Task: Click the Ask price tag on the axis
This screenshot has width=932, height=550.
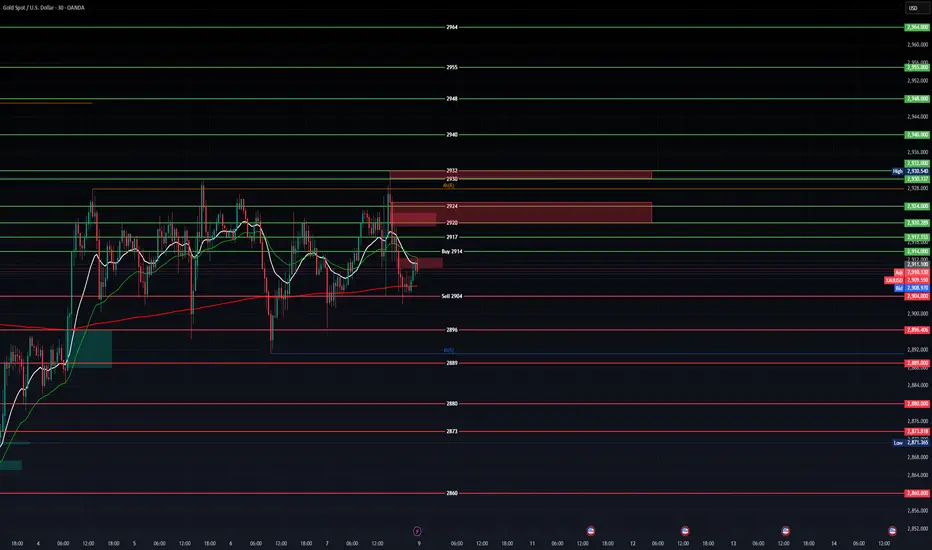Action: pyautogui.click(x=912, y=272)
